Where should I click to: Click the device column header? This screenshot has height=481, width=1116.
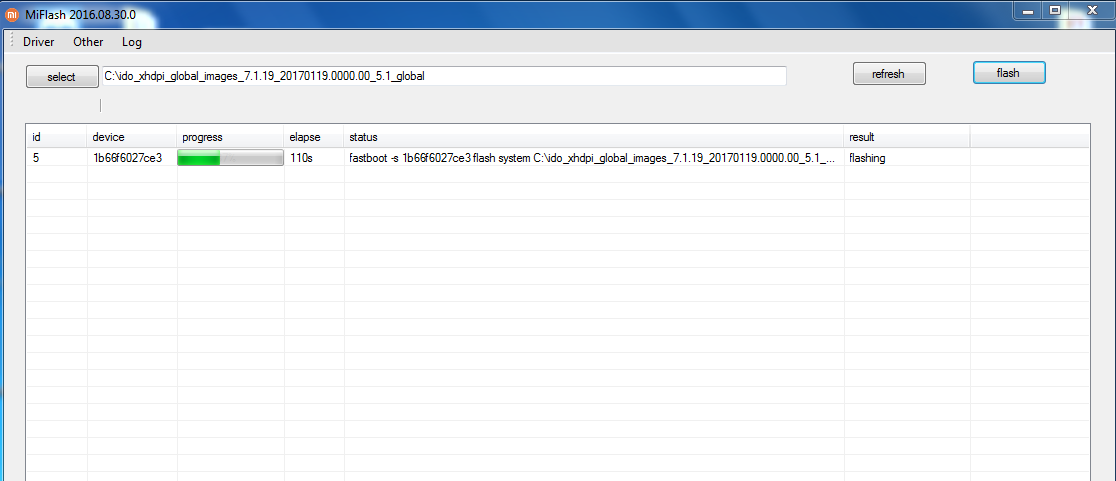click(x=132, y=137)
